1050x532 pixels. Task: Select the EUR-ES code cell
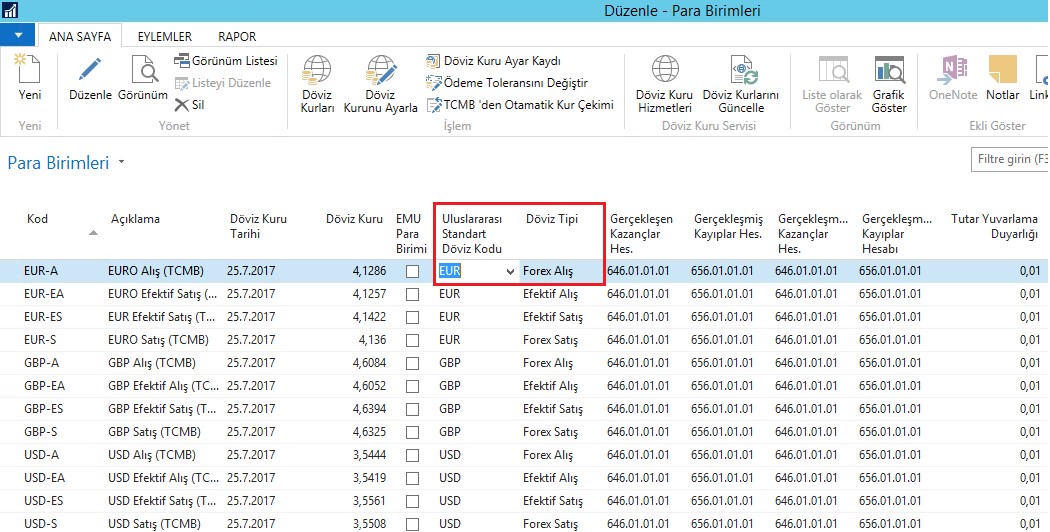[x=44, y=317]
